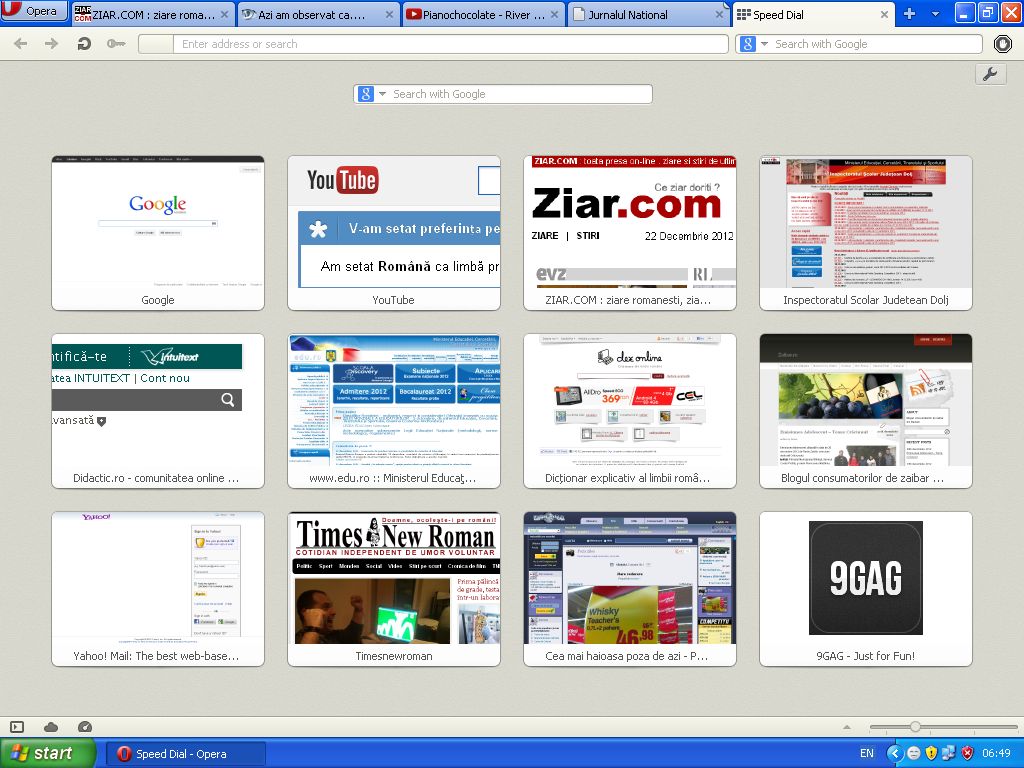The image size is (1024, 768).
Task: Open 'Blogul consumatorilor de zaibar' thumbnail
Action: 866,411
